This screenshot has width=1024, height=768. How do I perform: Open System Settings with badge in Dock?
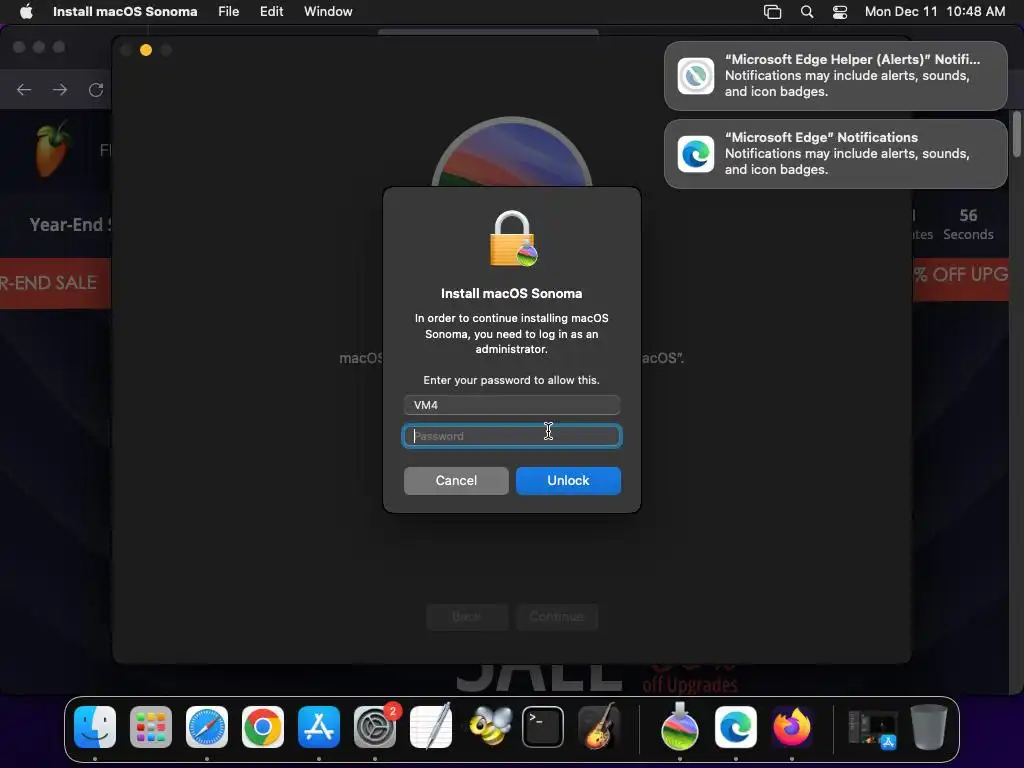point(375,727)
